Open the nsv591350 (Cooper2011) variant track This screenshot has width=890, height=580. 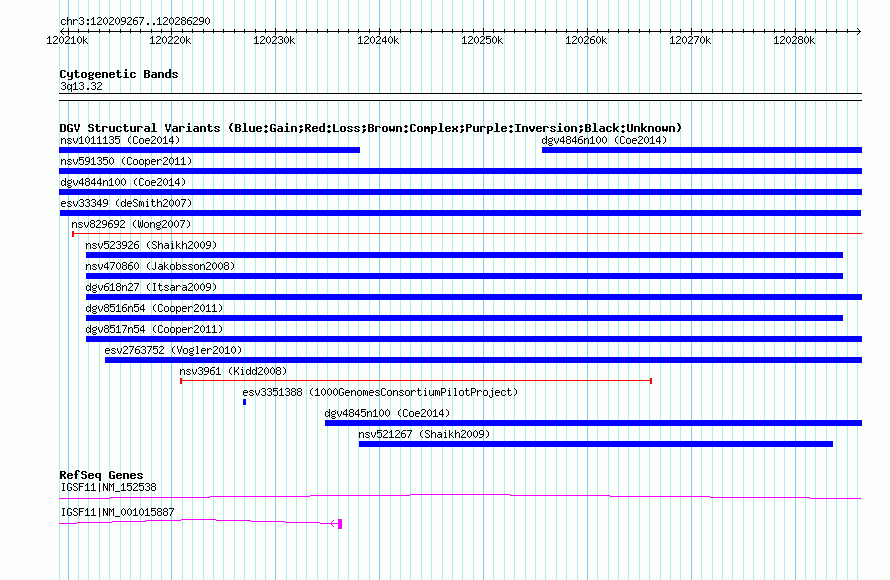click(x=460, y=171)
